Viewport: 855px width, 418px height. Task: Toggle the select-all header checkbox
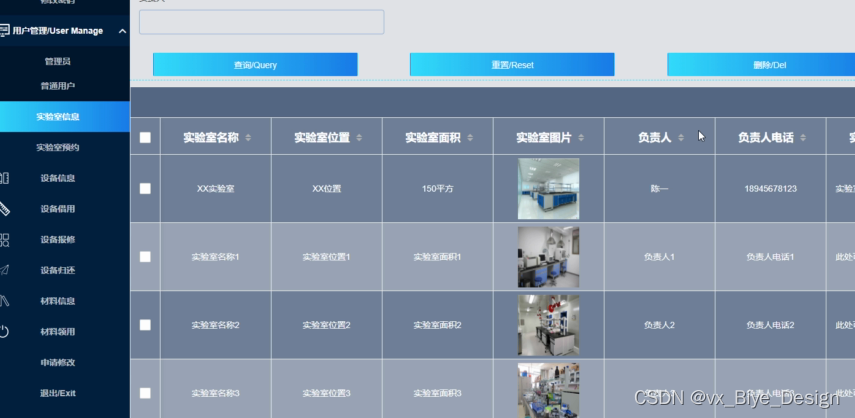pyautogui.click(x=145, y=138)
